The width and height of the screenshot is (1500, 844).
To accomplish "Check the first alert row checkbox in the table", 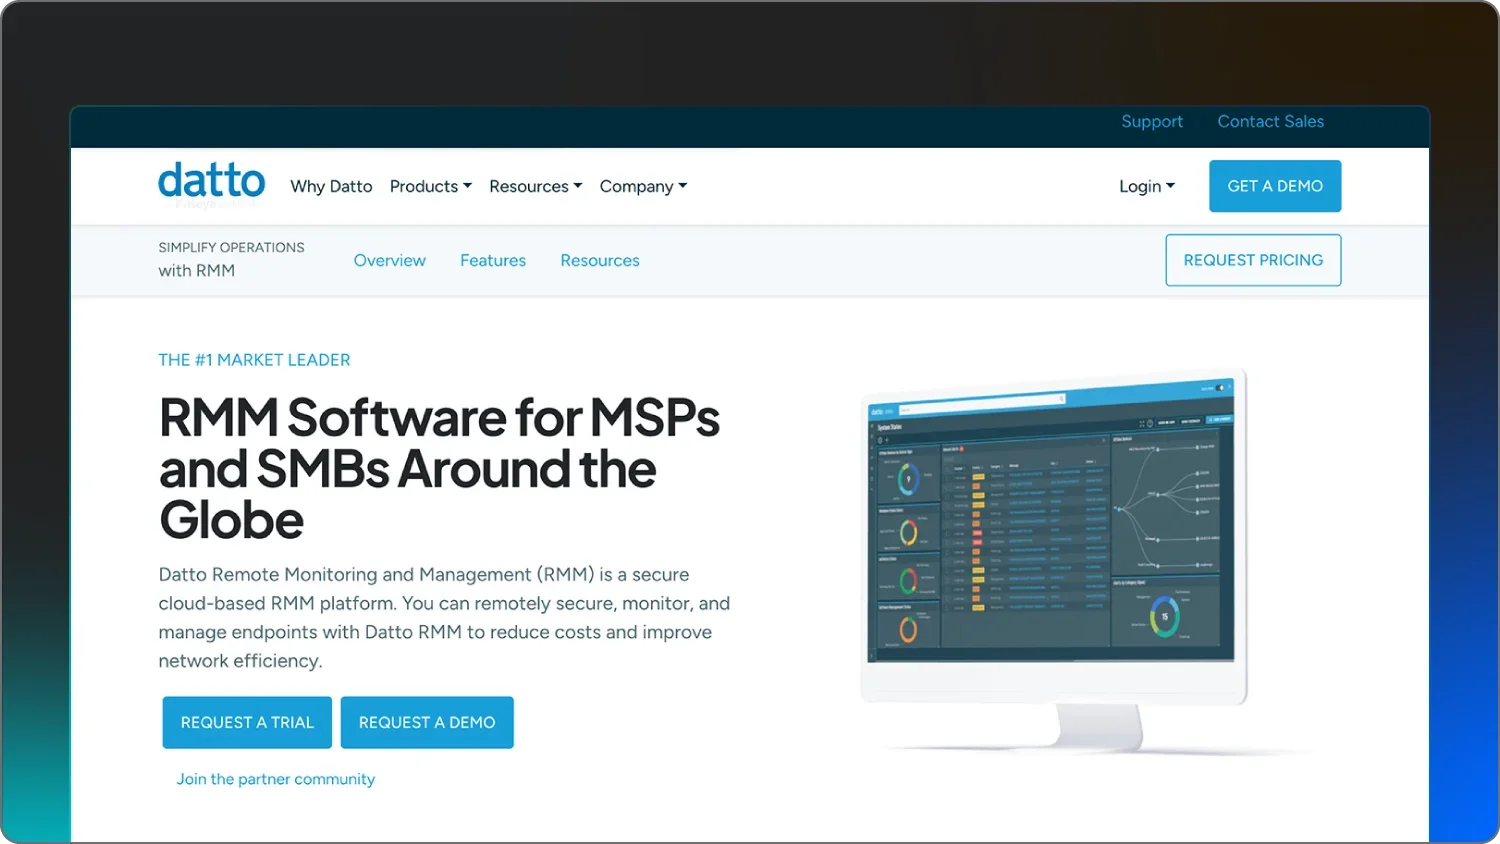I will (946, 478).
